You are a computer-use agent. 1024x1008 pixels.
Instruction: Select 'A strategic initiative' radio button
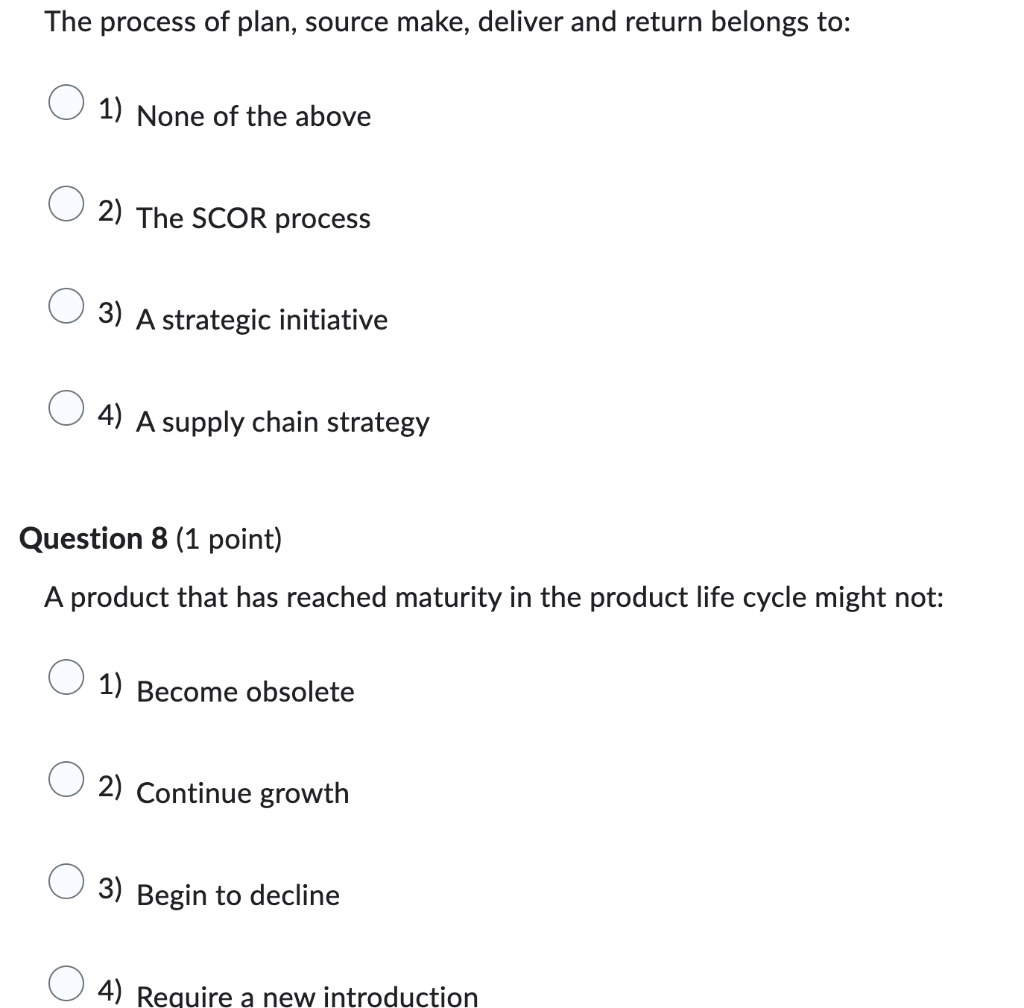67,309
